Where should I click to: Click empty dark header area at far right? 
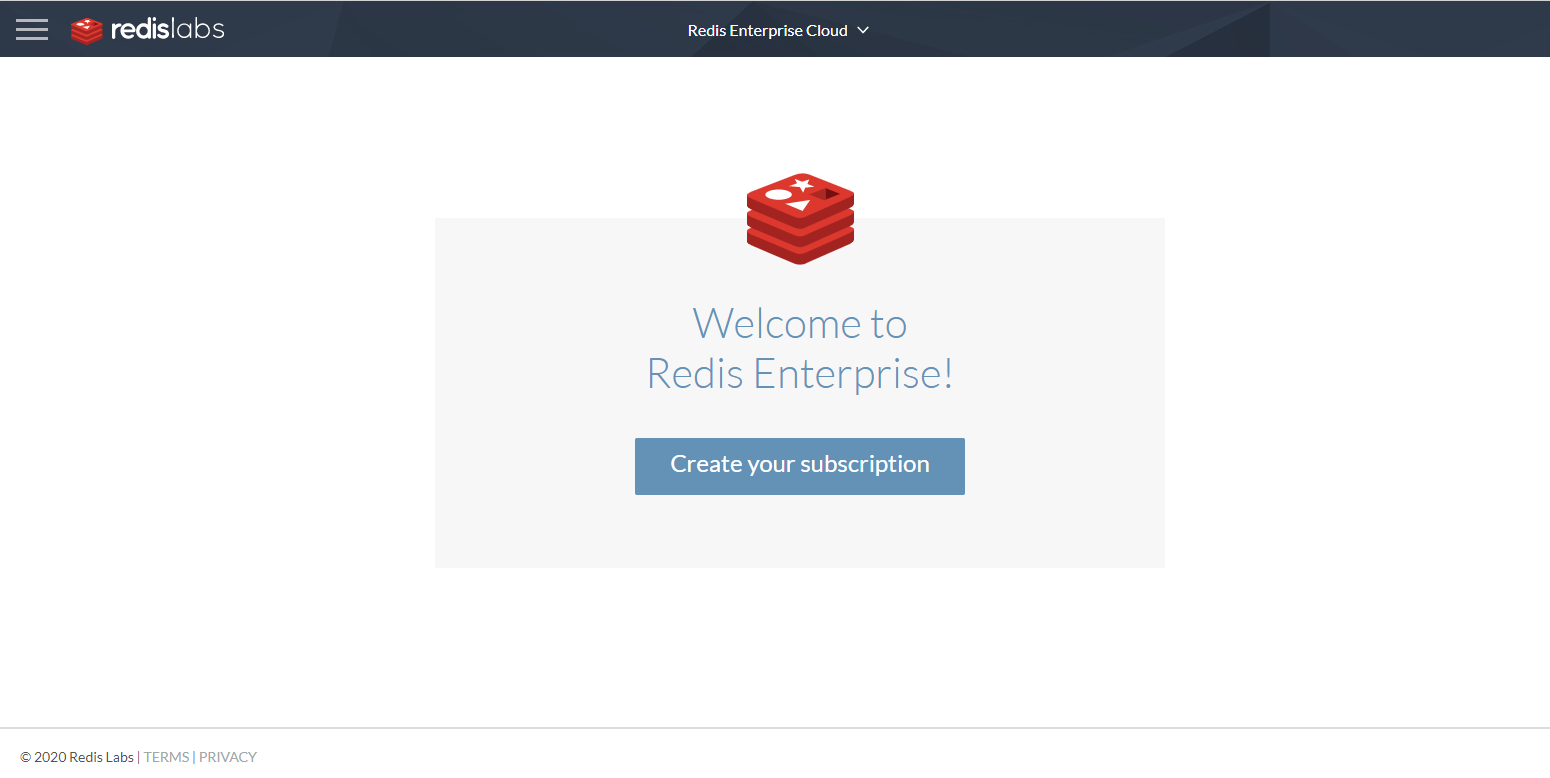pos(1400,30)
